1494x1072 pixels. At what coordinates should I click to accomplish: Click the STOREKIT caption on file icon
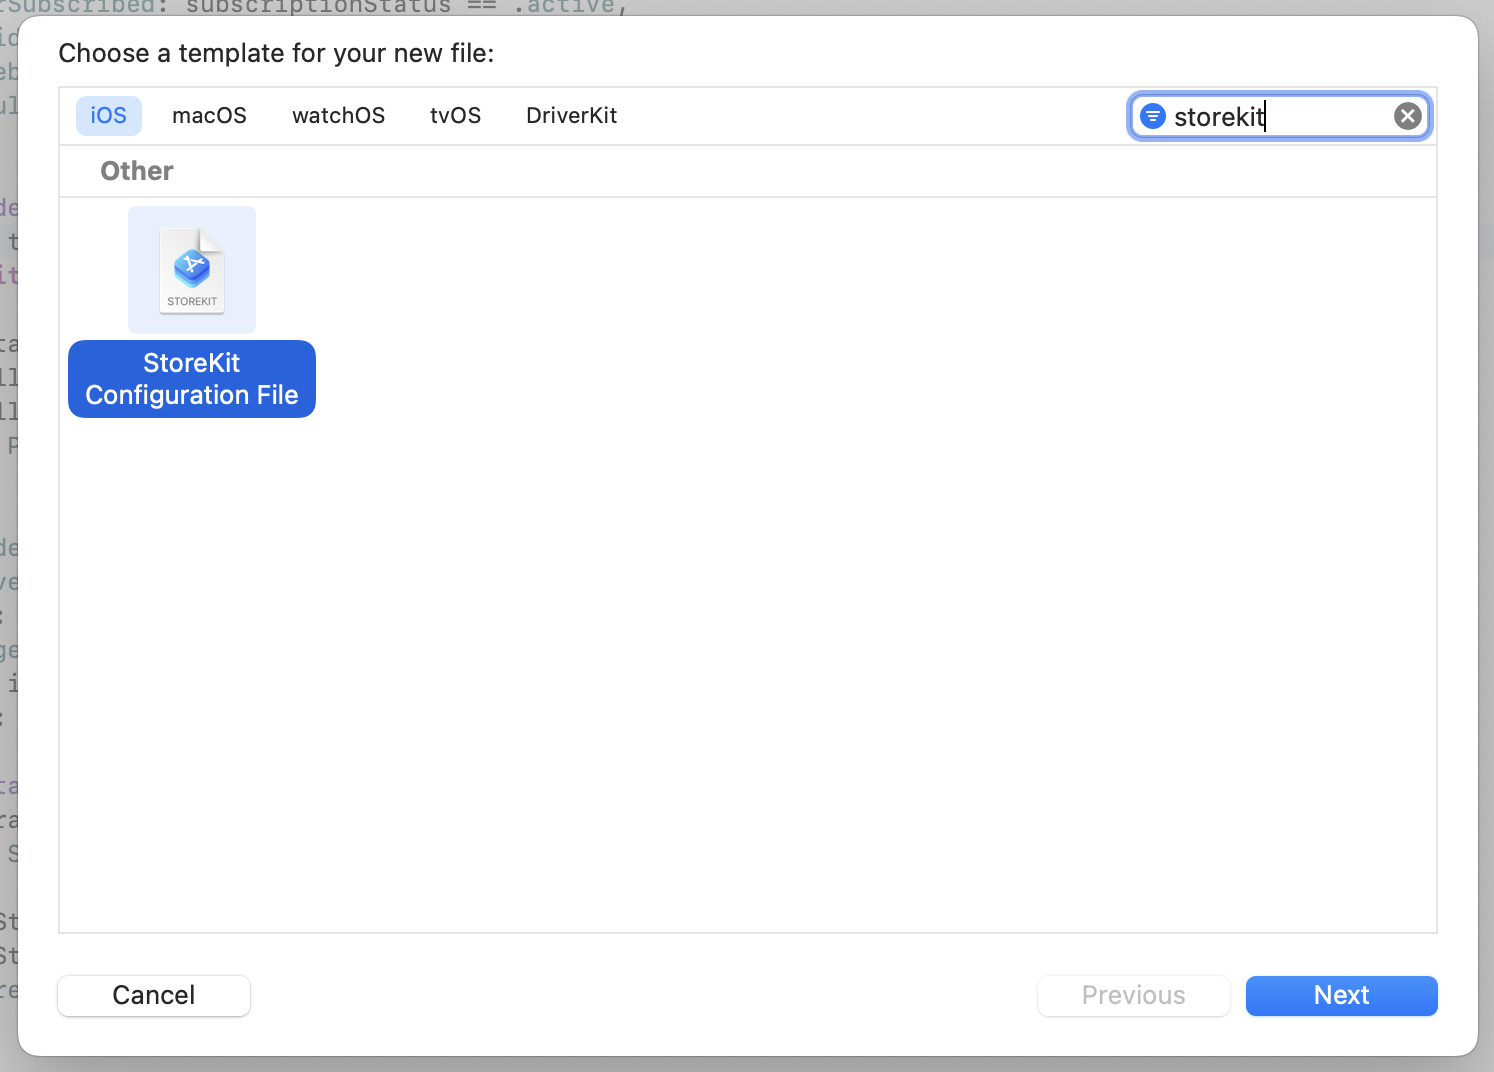coord(192,301)
